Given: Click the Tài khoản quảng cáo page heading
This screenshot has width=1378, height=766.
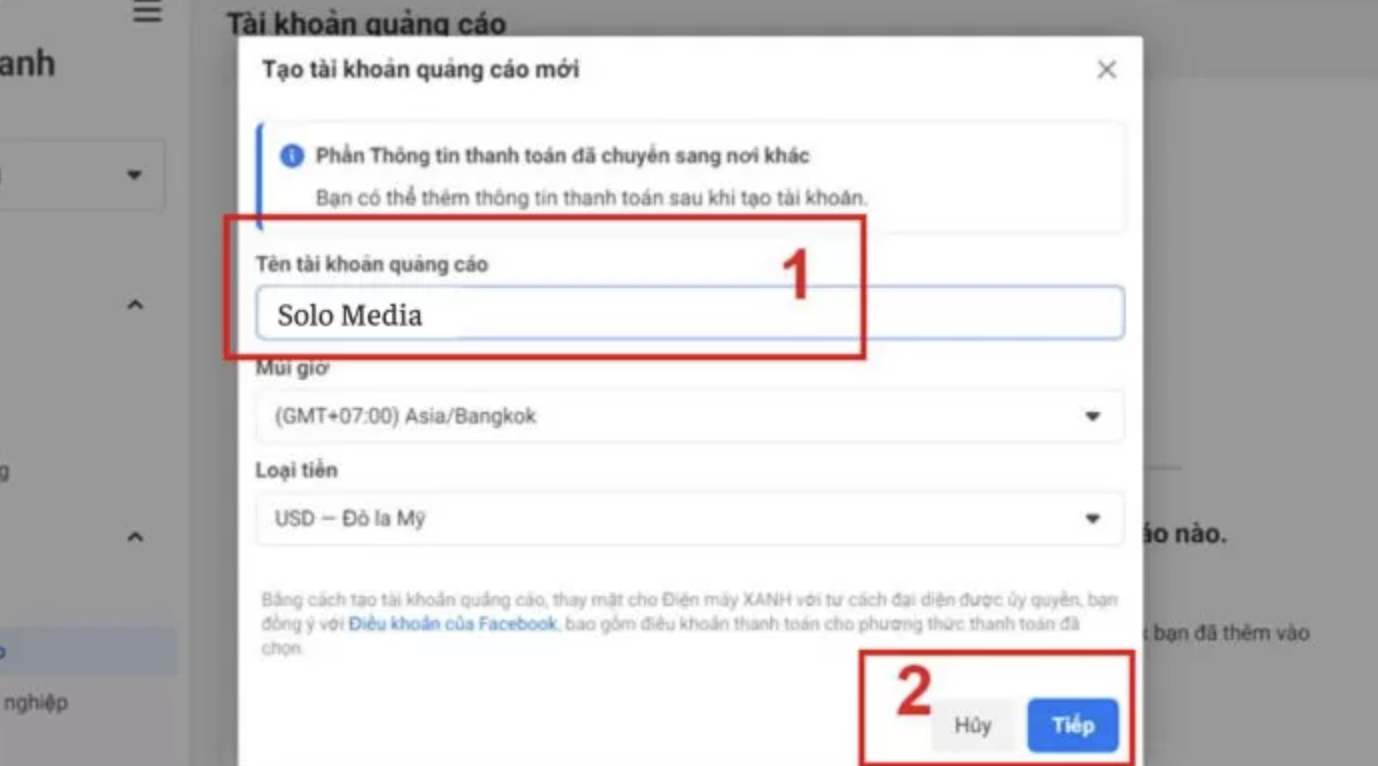Looking at the screenshot, I should tap(366, 23).
